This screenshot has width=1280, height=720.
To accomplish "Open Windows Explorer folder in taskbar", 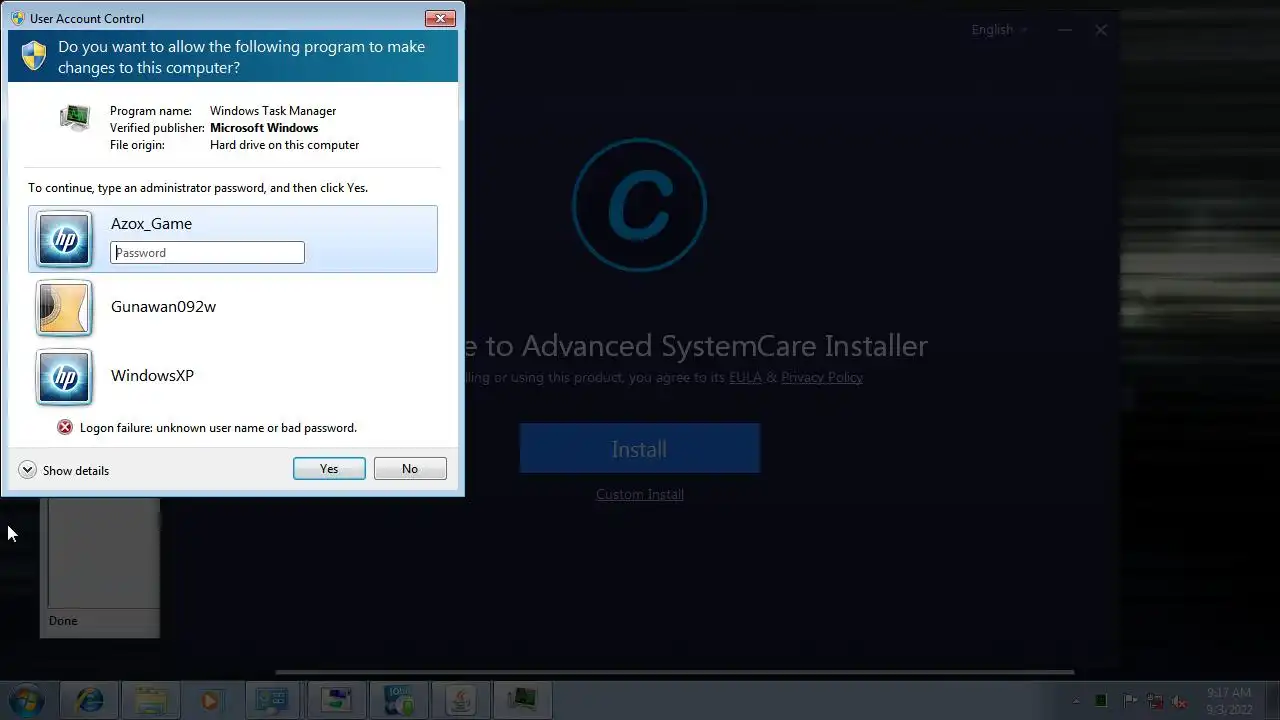I will point(151,700).
